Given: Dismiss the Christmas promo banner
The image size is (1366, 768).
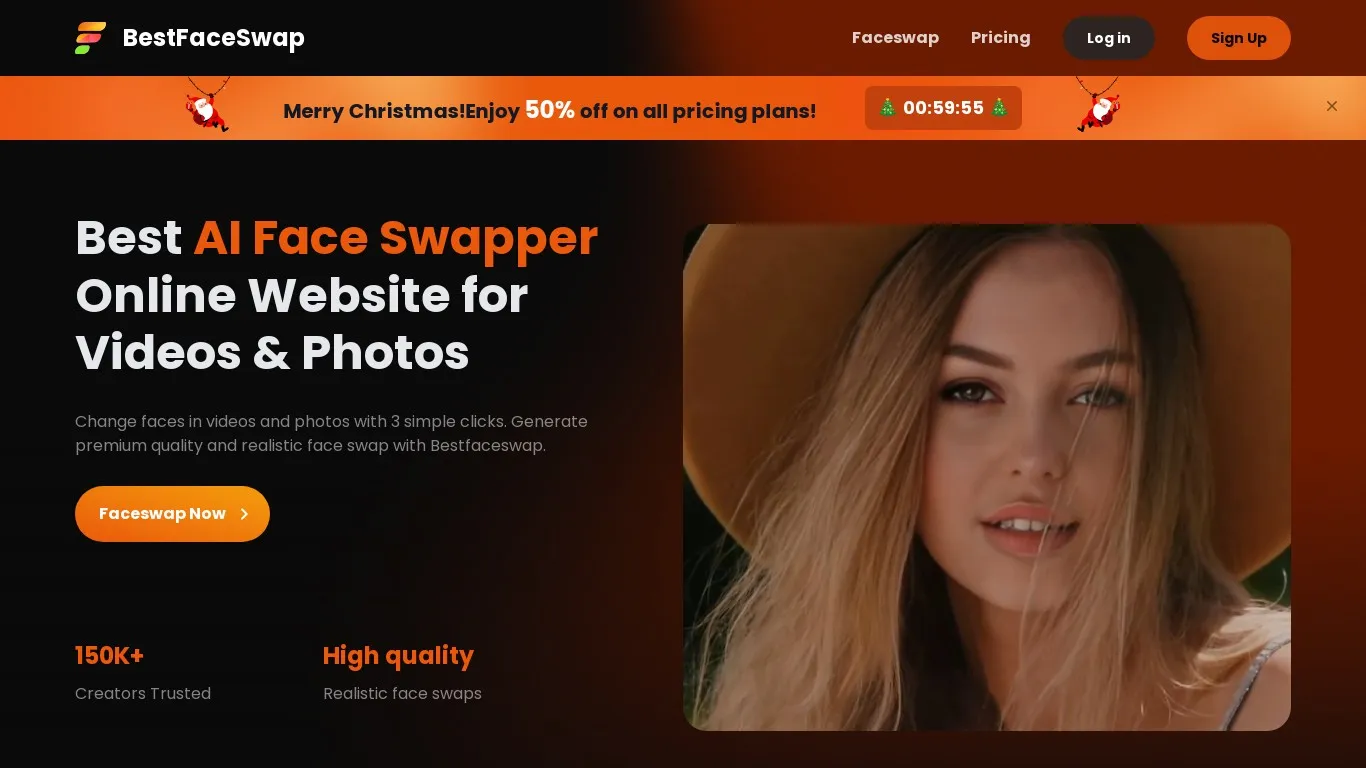Looking at the screenshot, I should 1331,106.
